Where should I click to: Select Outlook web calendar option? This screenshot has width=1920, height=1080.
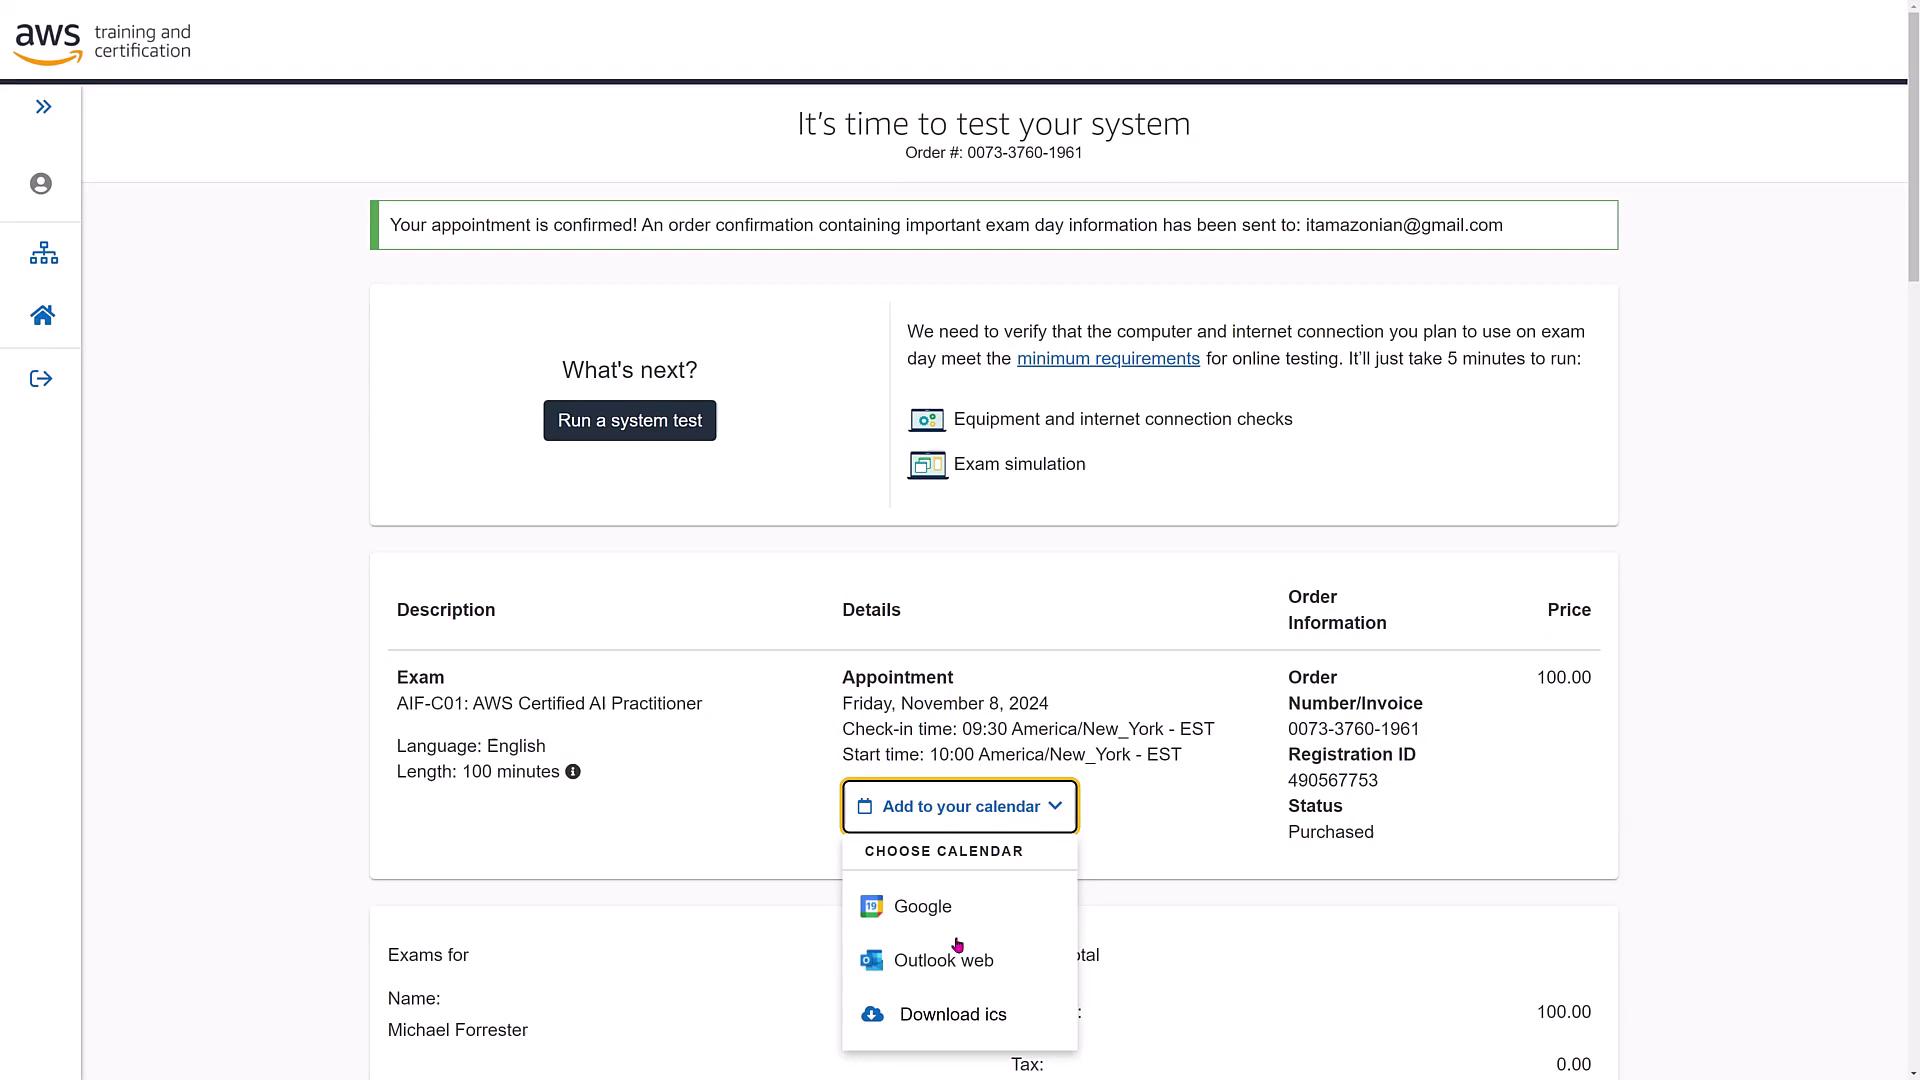(x=943, y=960)
